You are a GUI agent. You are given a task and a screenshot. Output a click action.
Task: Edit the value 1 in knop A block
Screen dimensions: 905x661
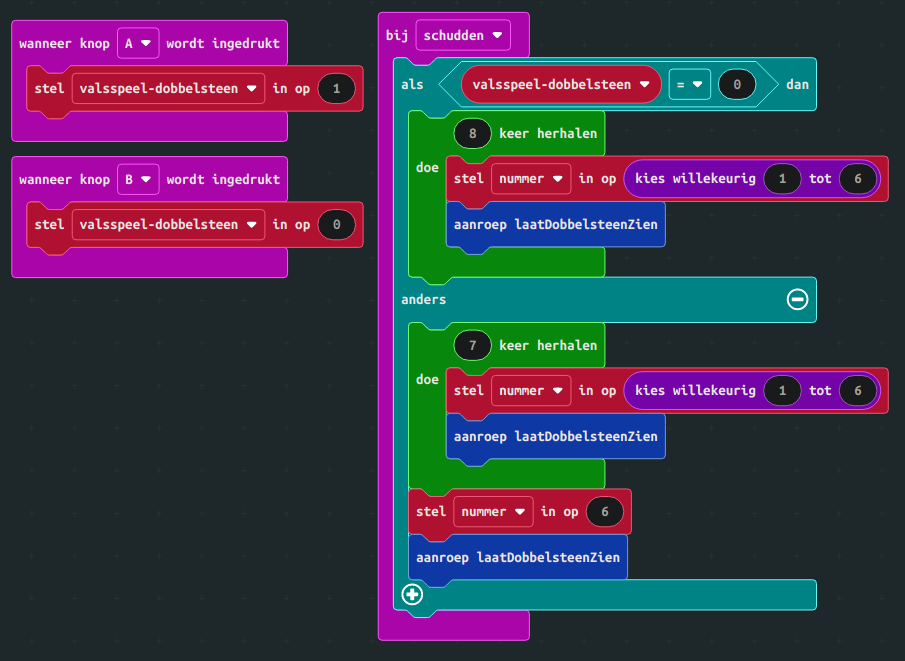(336, 89)
